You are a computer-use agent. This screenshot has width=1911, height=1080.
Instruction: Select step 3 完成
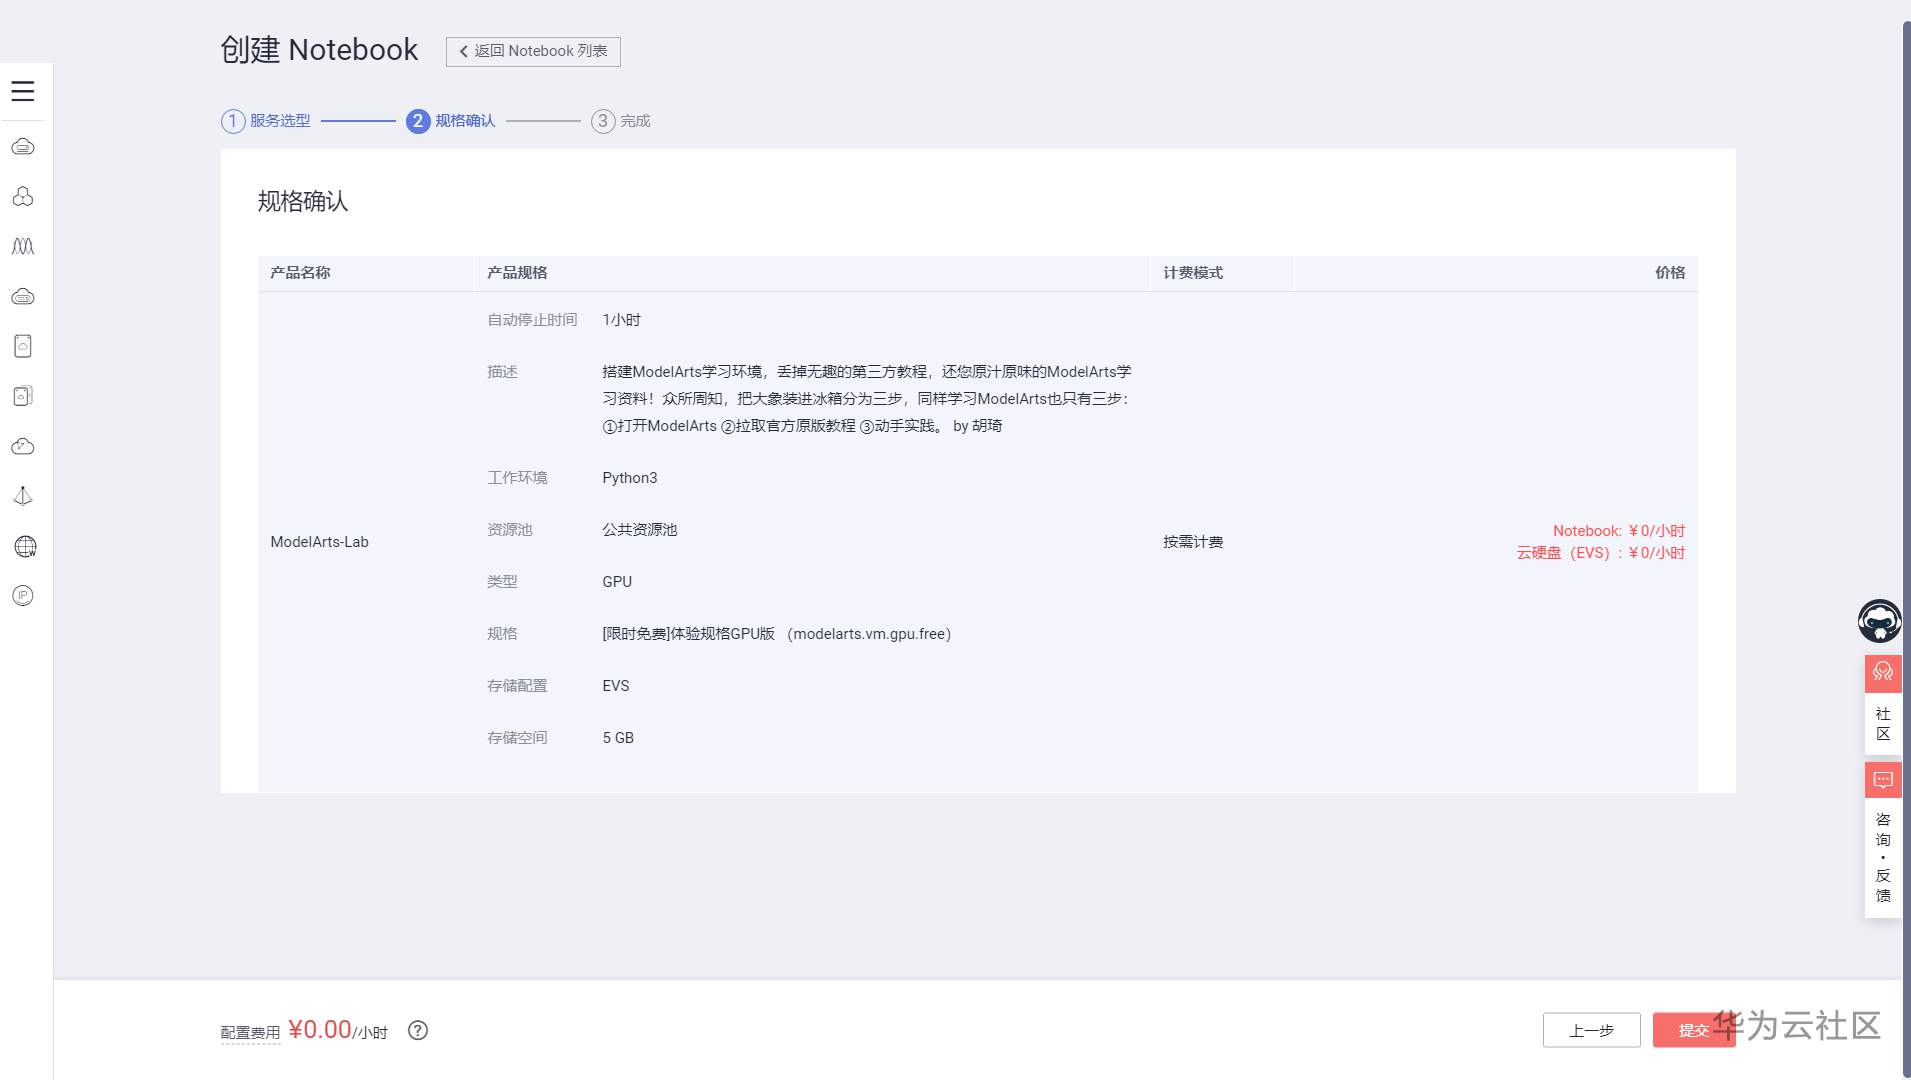click(621, 121)
